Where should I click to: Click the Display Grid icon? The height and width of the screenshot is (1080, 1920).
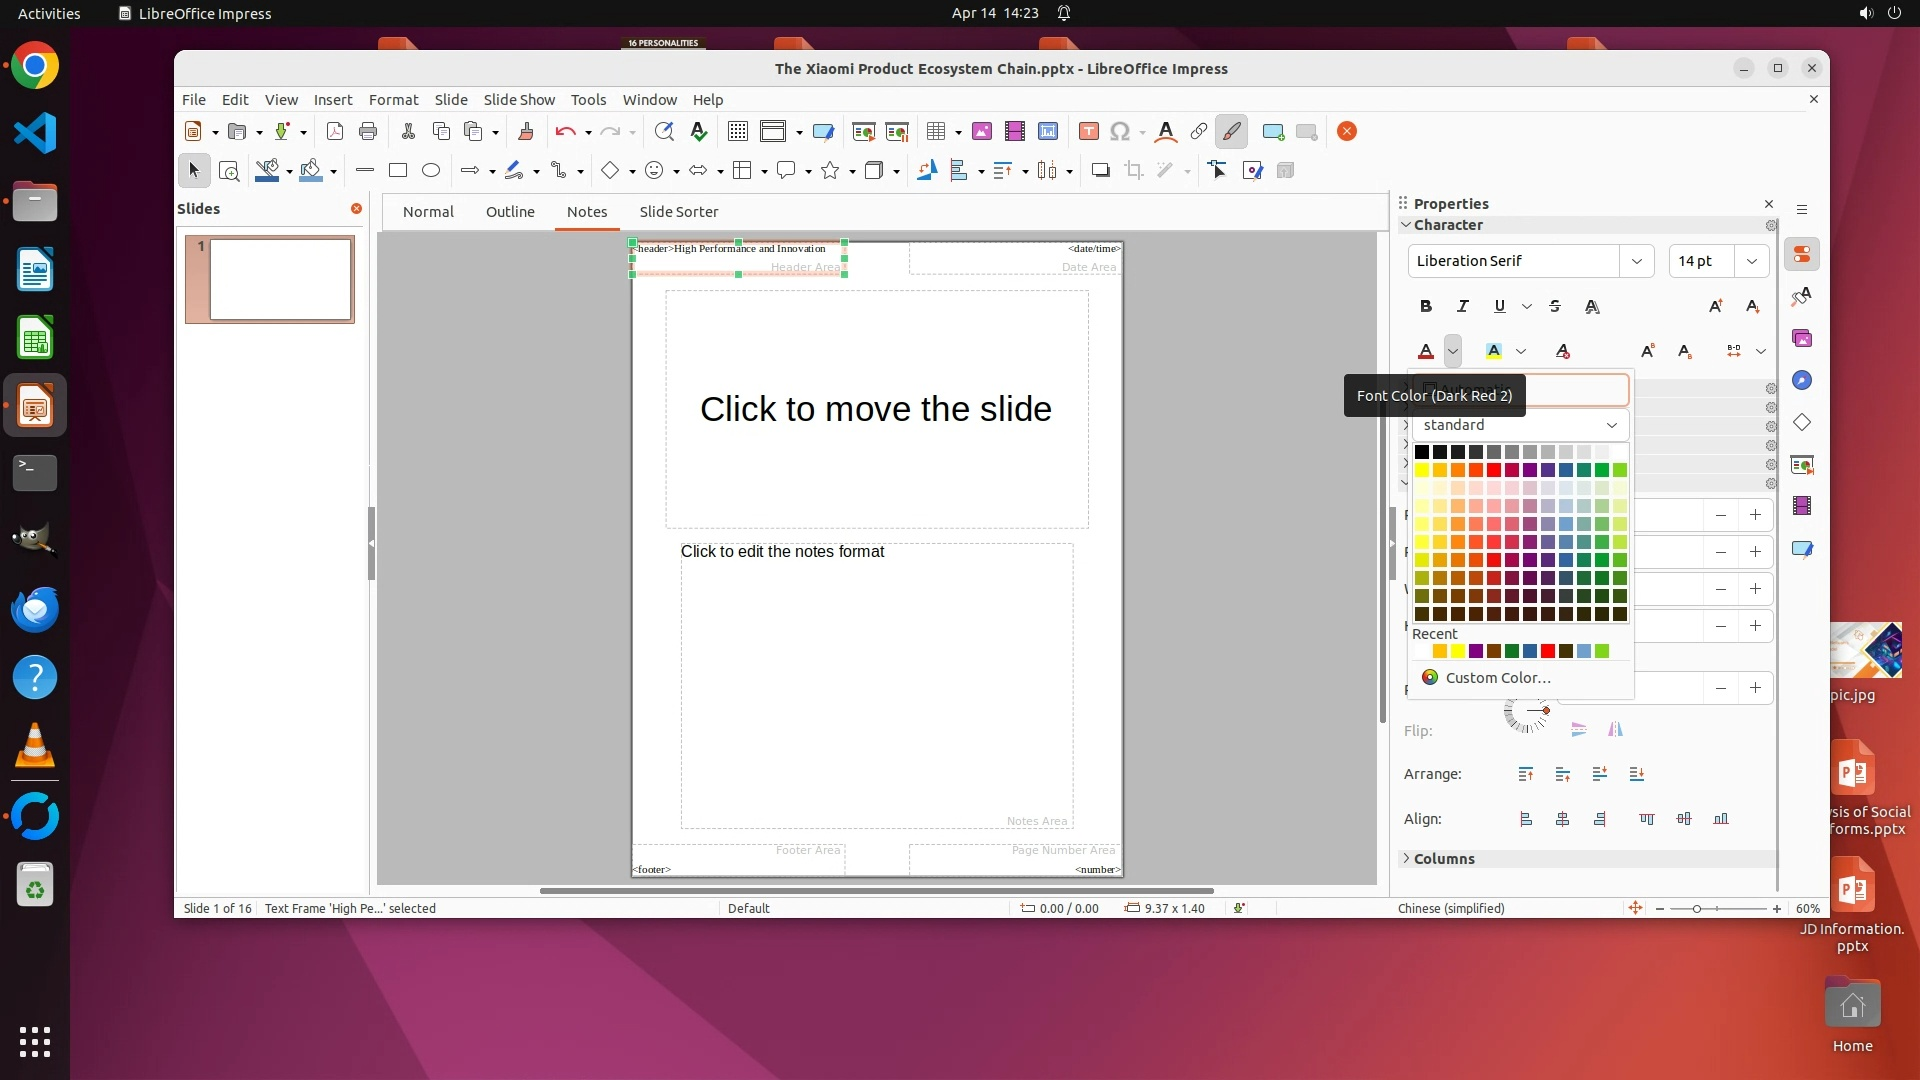(738, 131)
